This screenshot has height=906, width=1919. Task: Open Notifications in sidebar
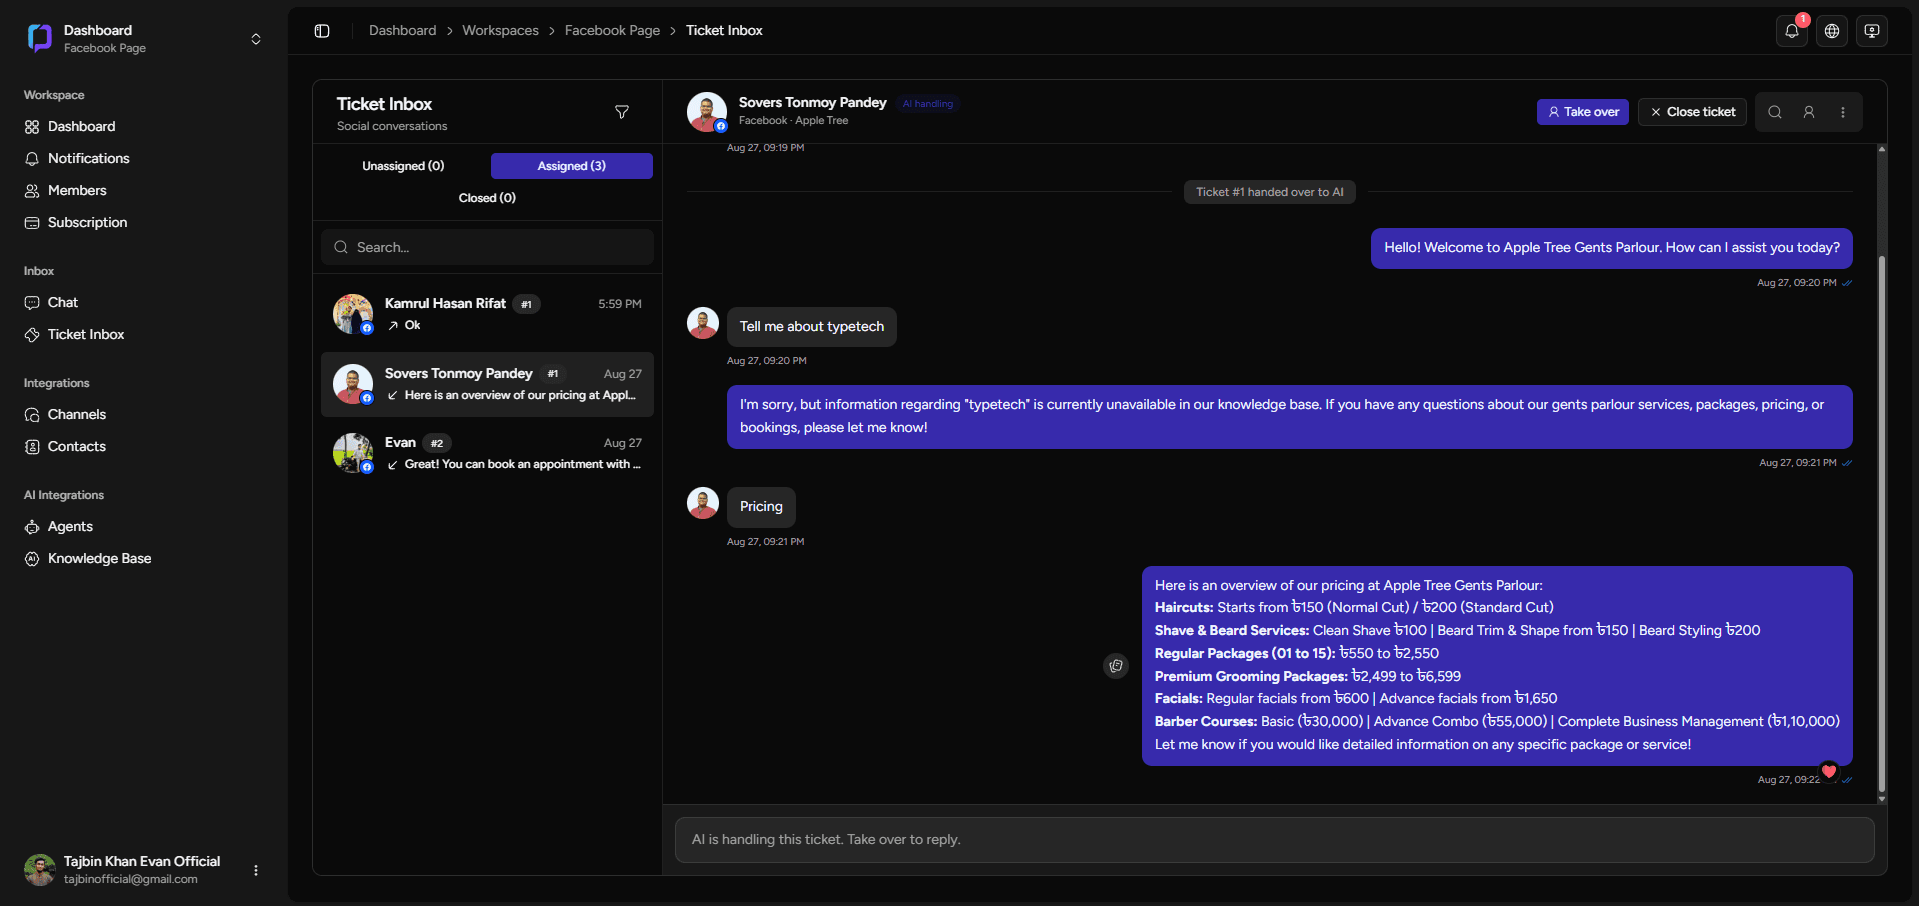[x=88, y=159]
